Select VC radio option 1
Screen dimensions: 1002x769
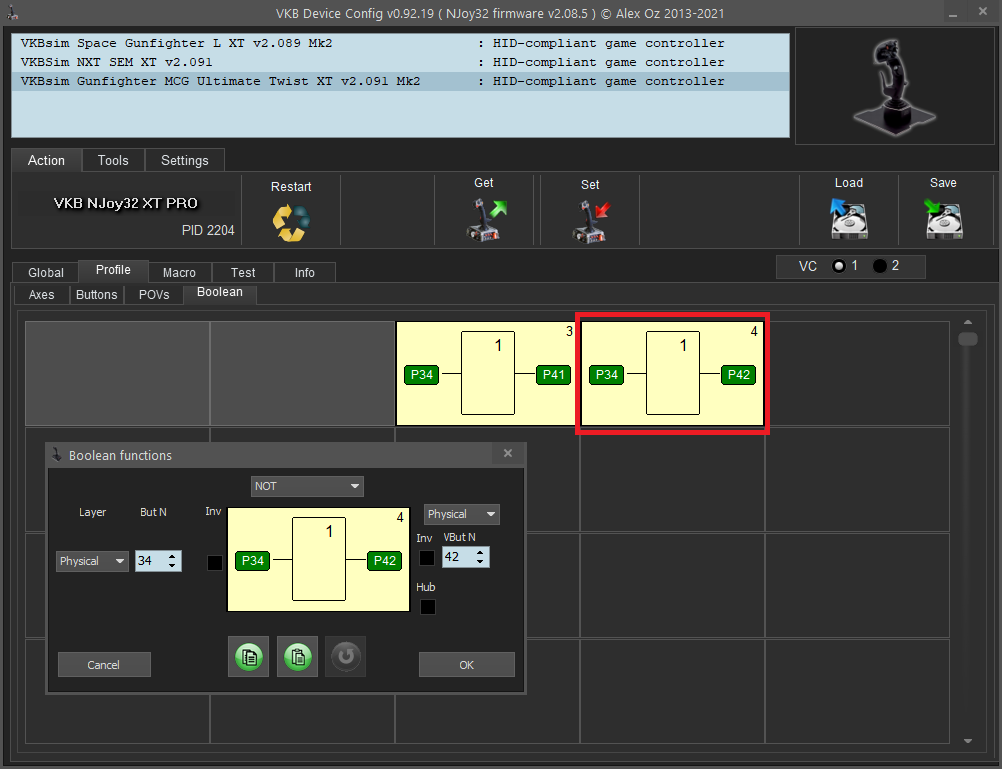coord(839,266)
